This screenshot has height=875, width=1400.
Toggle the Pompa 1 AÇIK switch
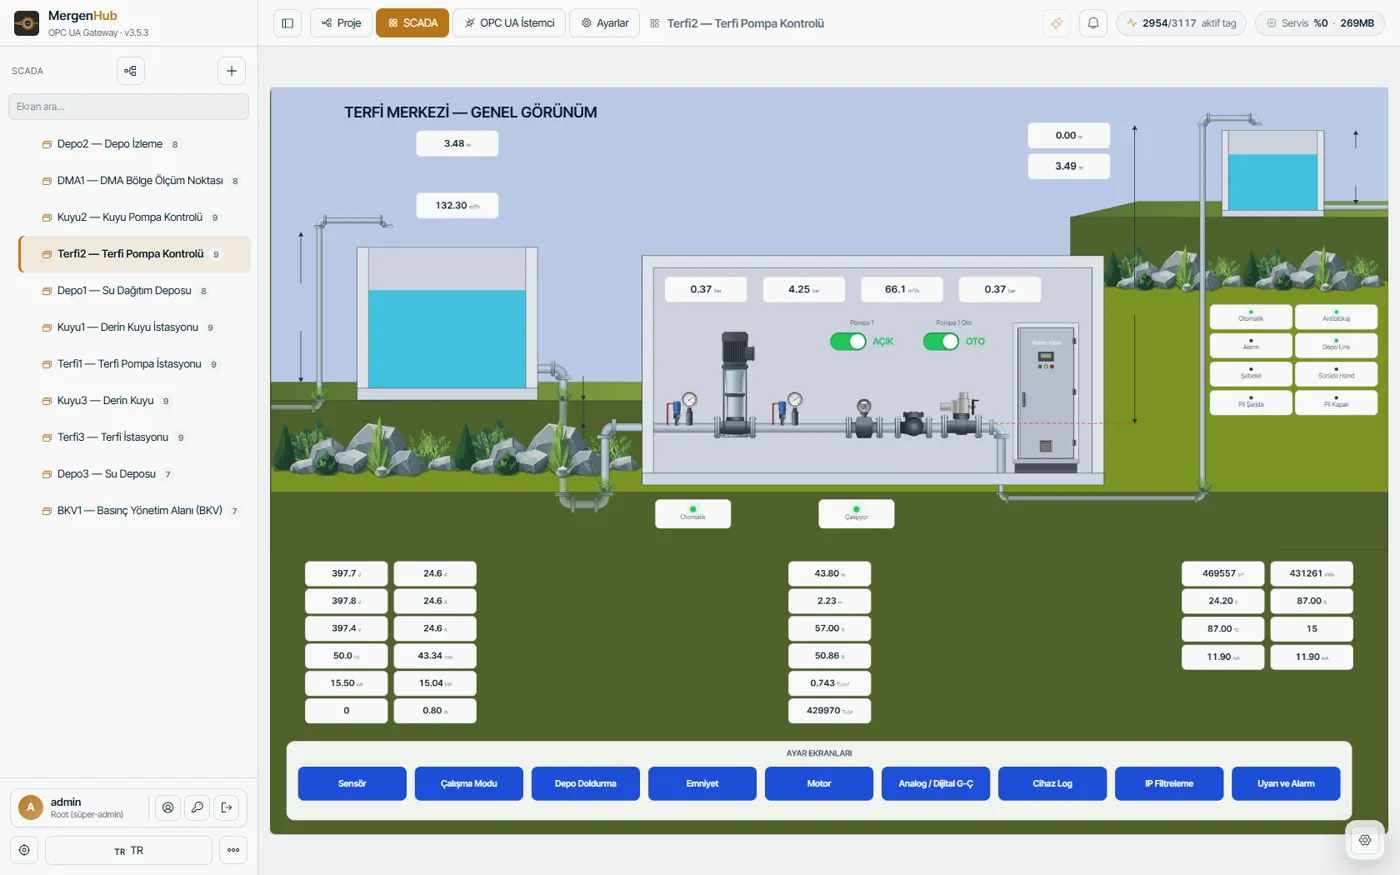tap(848, 341)
